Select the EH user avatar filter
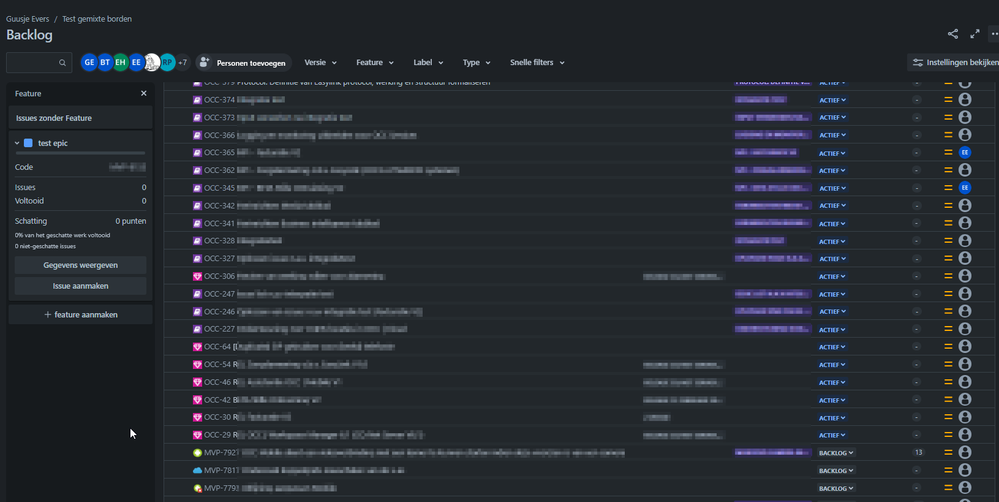The width and height of the screenshot is (999, 502). coord(120,62)
